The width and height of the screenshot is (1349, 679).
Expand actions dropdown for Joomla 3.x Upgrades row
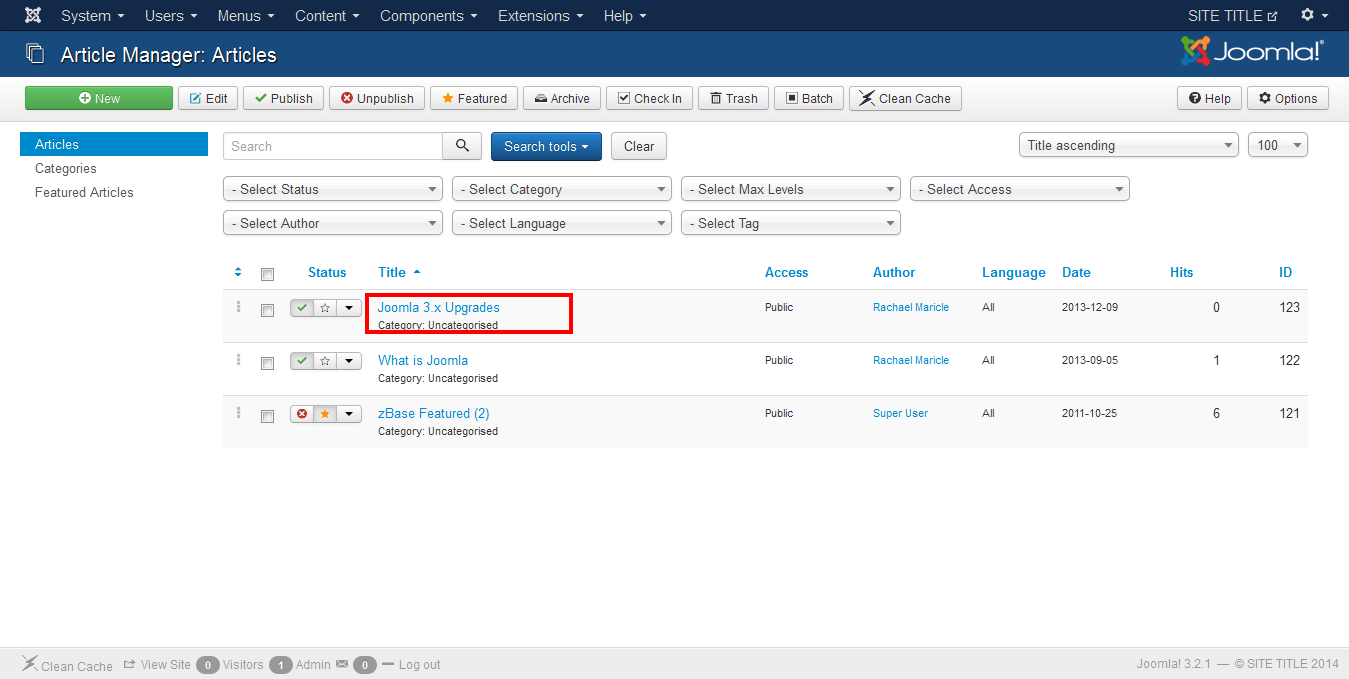[x=349, y=308]
